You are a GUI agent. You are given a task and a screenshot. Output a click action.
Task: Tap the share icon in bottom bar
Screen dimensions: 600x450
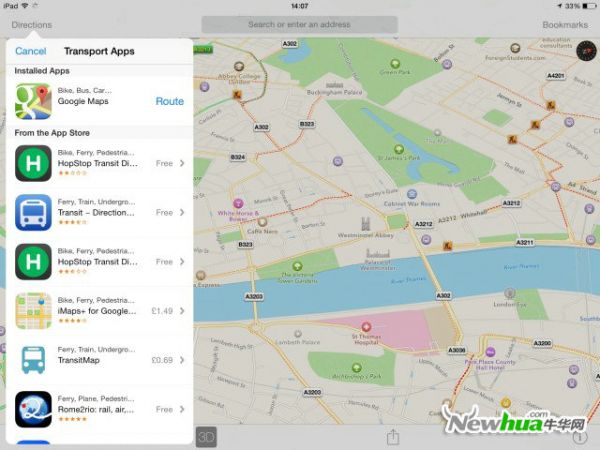pyautogui.click(x=393, y=437)
